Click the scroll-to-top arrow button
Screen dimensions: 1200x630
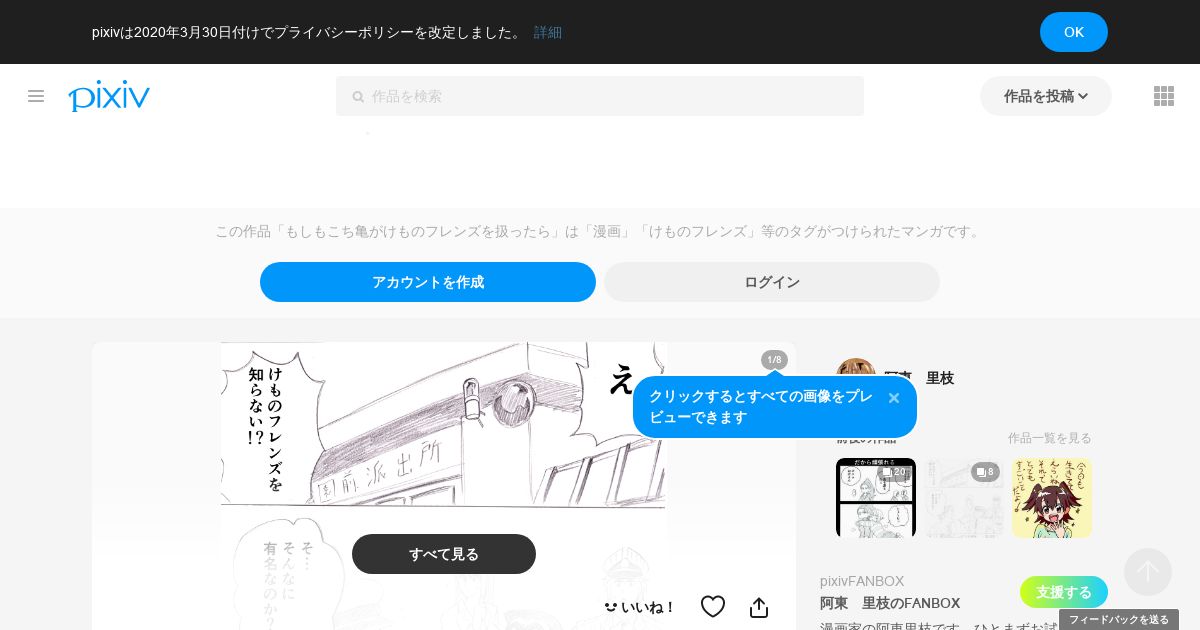[x=1148, y=572]
